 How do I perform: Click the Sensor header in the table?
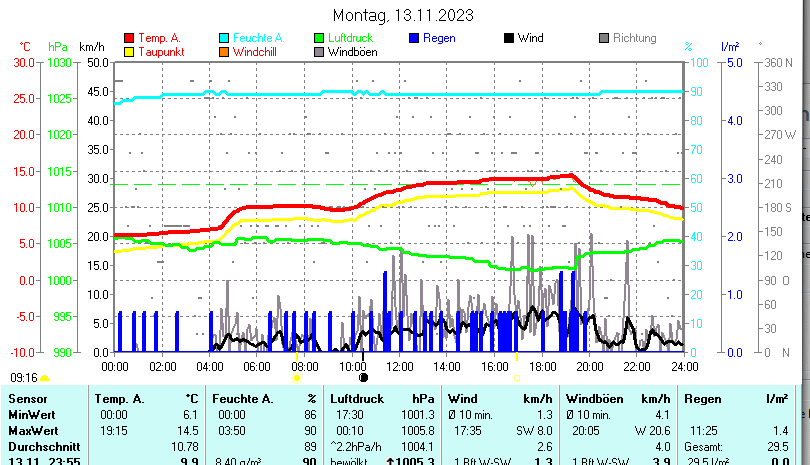coord(29,399)
